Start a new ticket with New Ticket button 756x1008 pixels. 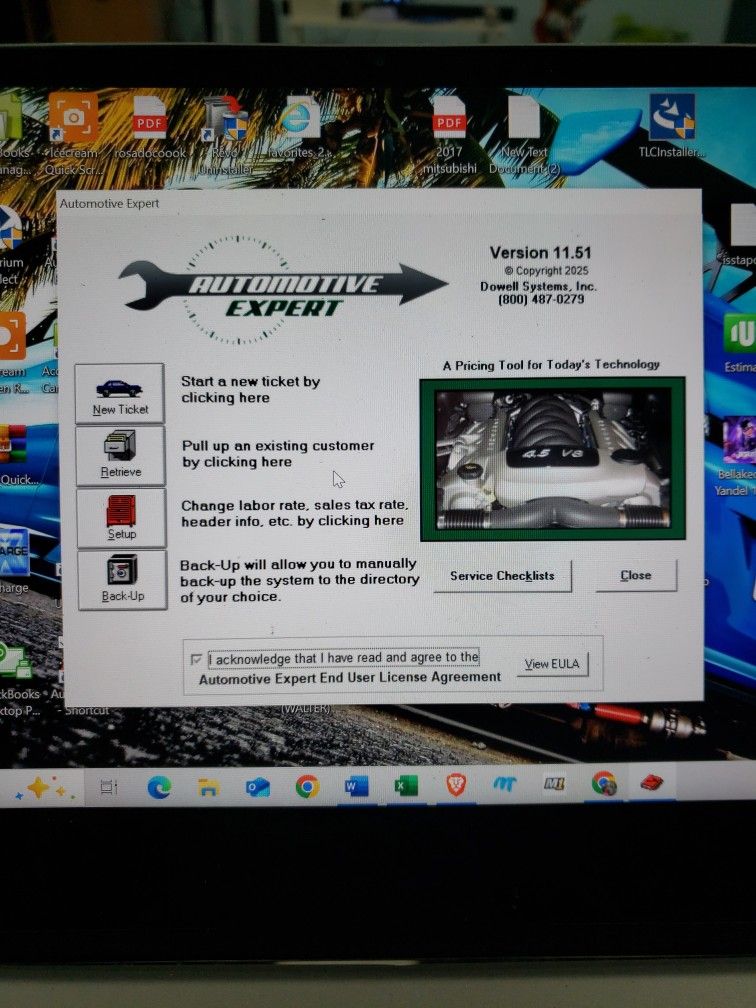click(x=120, y=393)
